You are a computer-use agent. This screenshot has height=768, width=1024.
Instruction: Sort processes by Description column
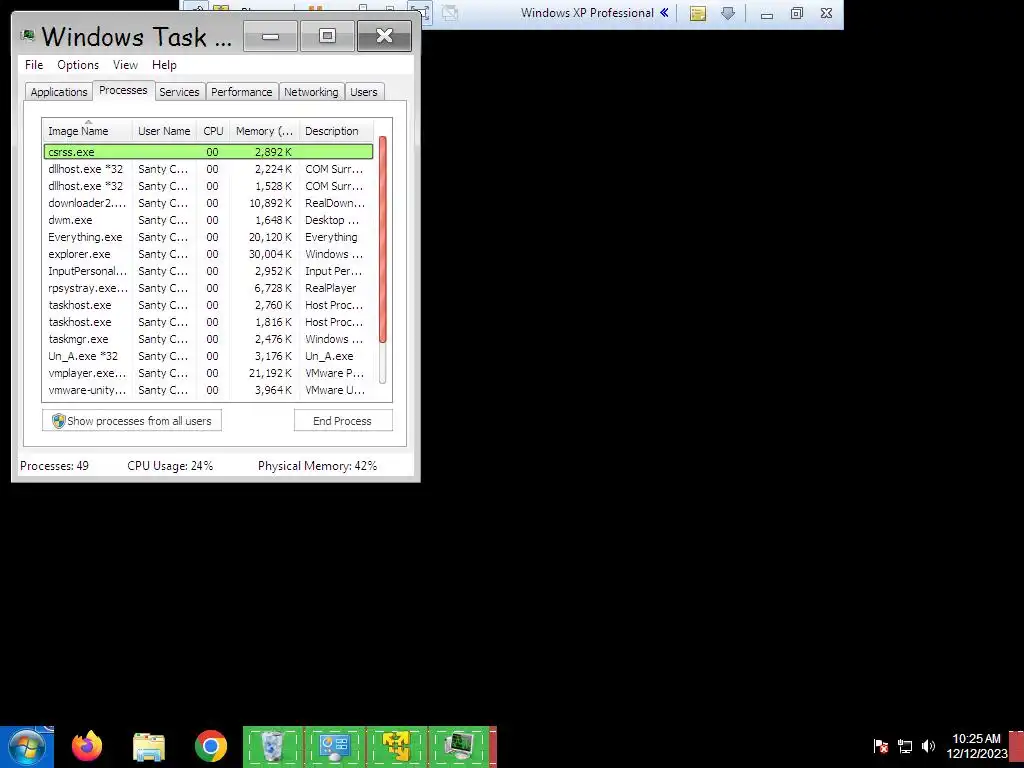(x=336, y=131)
